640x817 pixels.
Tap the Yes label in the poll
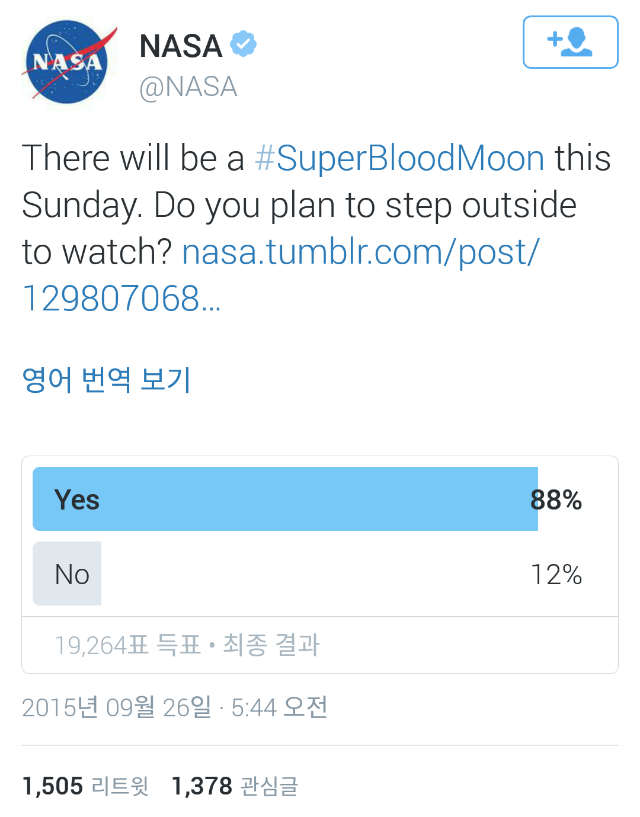[77, 500]
